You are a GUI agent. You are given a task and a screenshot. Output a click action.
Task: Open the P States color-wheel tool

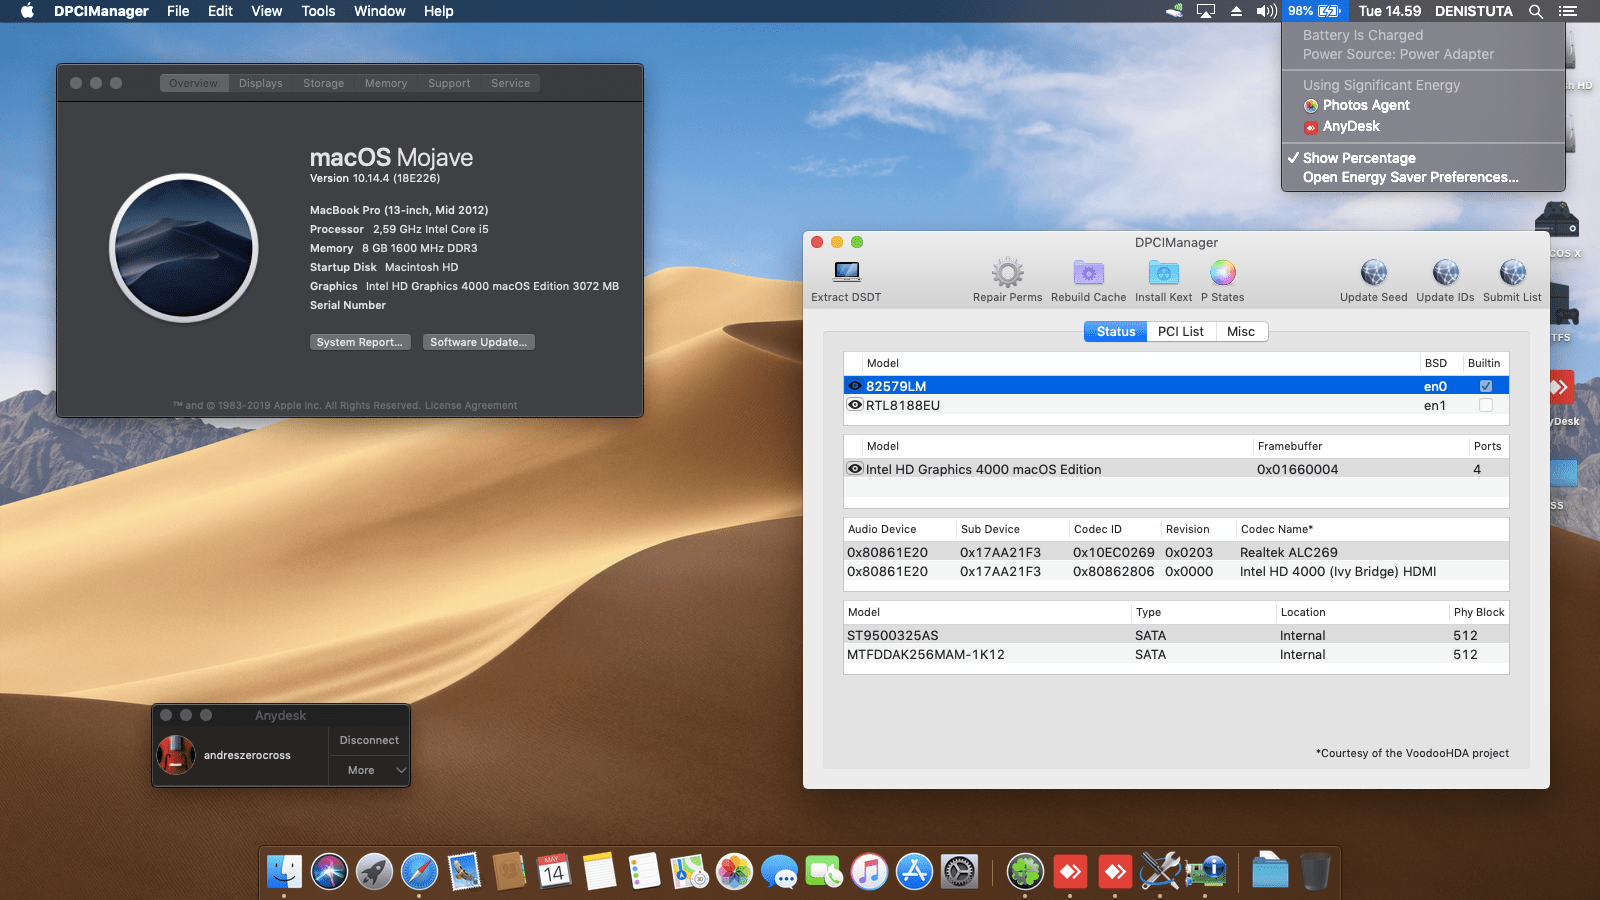[1222, 272]
